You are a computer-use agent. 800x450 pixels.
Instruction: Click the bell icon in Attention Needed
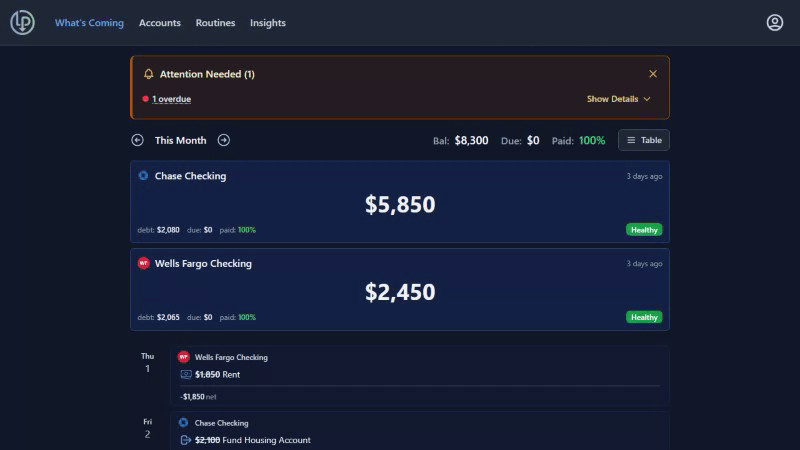click(149, 74)
